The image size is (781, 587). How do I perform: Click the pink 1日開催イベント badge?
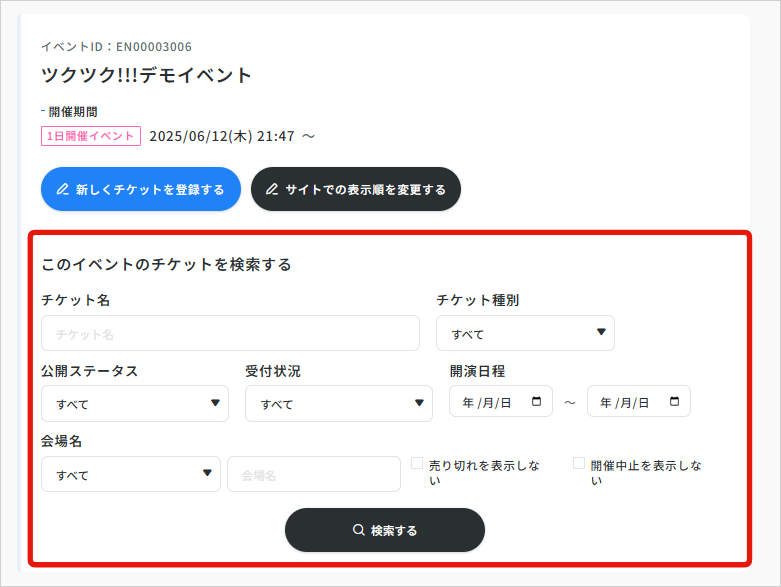91,136
